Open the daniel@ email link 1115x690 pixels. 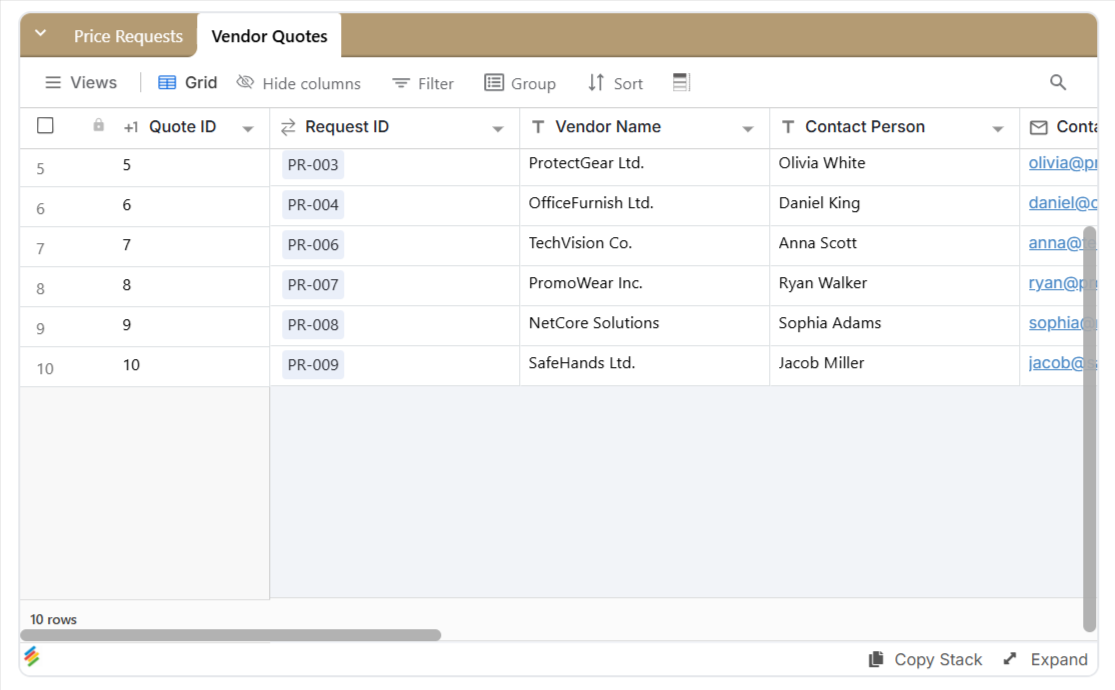pyautogui.click(x=1062, y=203)
